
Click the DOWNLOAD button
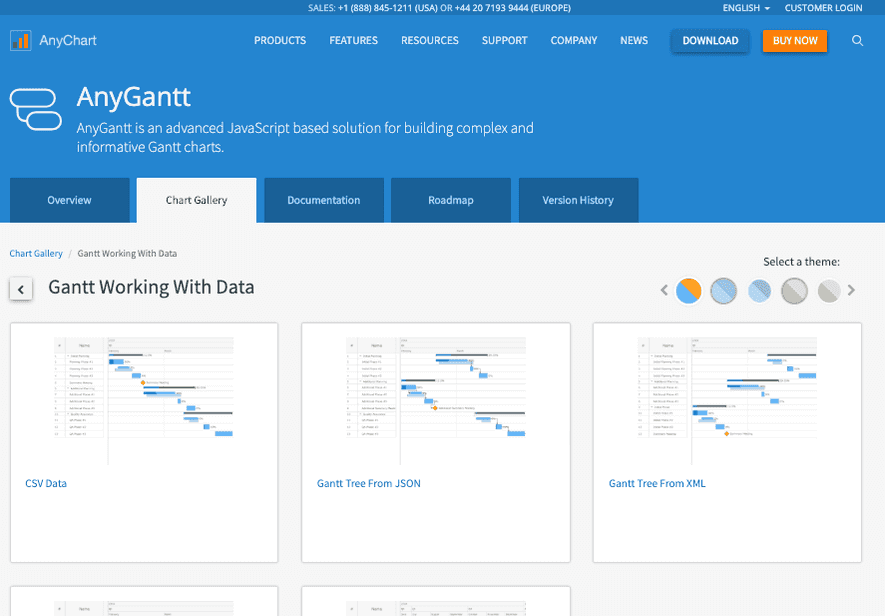[x=710, y=41]
